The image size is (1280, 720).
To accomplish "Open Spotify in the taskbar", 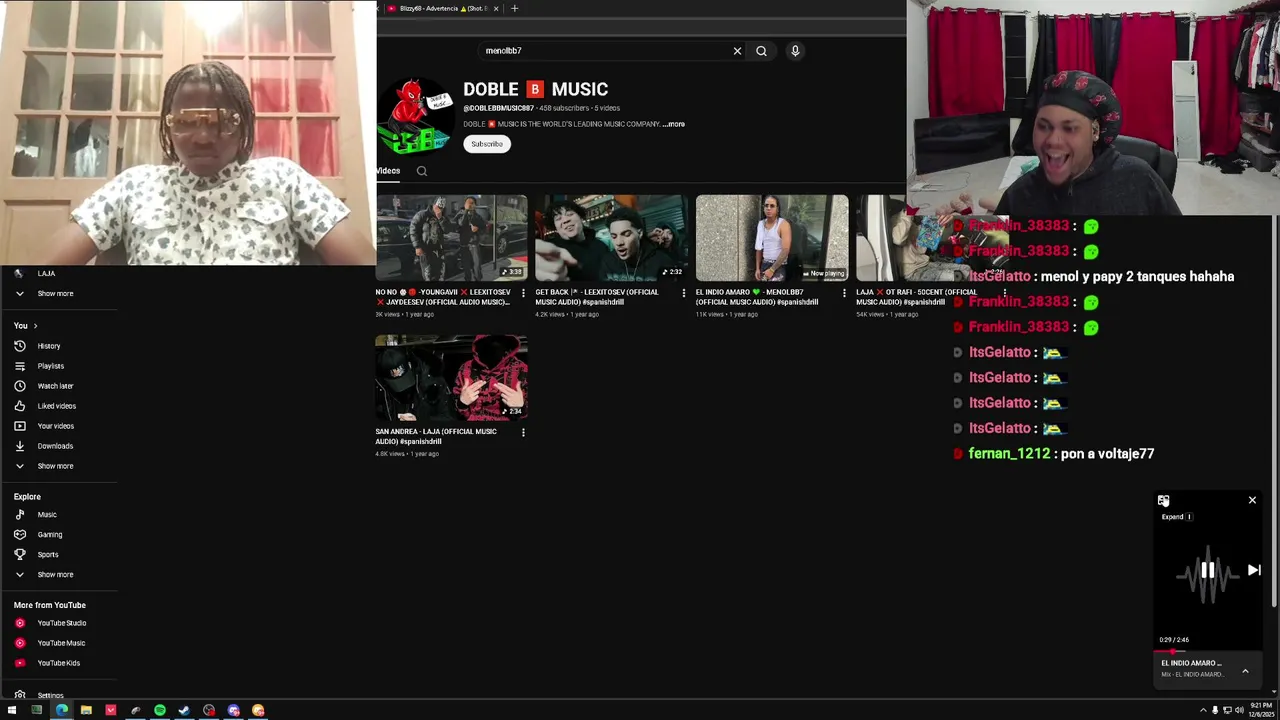I will coord(160,710).
